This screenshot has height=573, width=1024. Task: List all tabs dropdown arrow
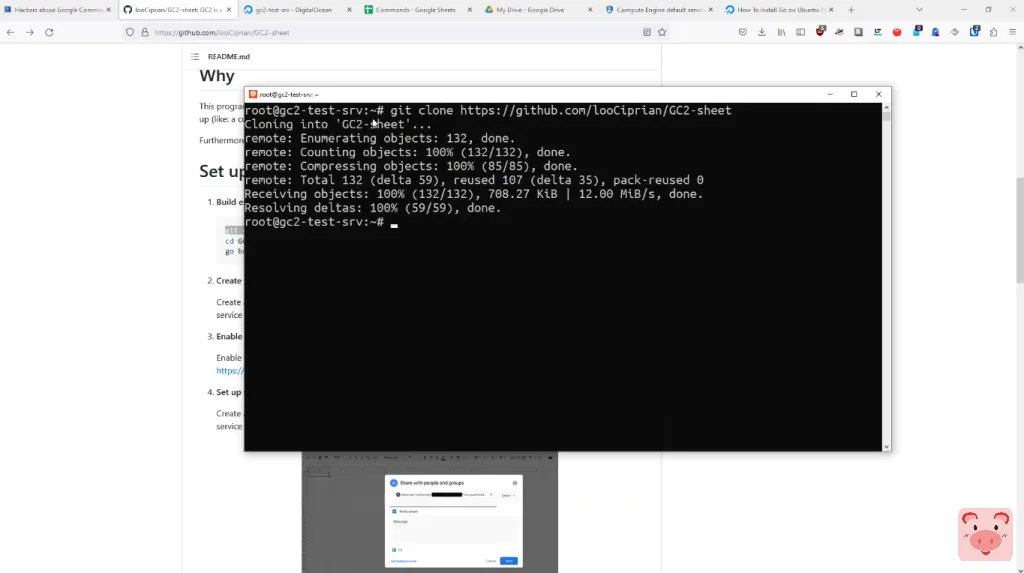(919, 10)
